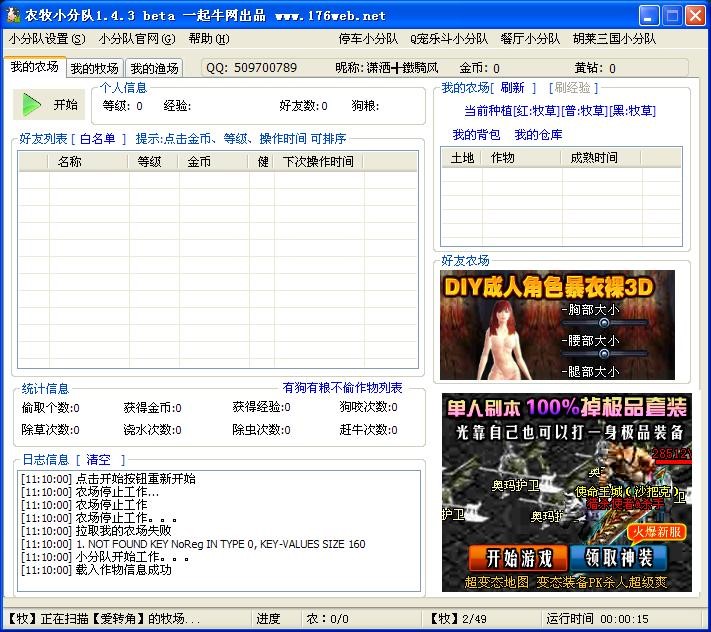Open 有狗有粮不偷作物列表 link
Viewport: 711px width, 632px height.
click(342, 388)
